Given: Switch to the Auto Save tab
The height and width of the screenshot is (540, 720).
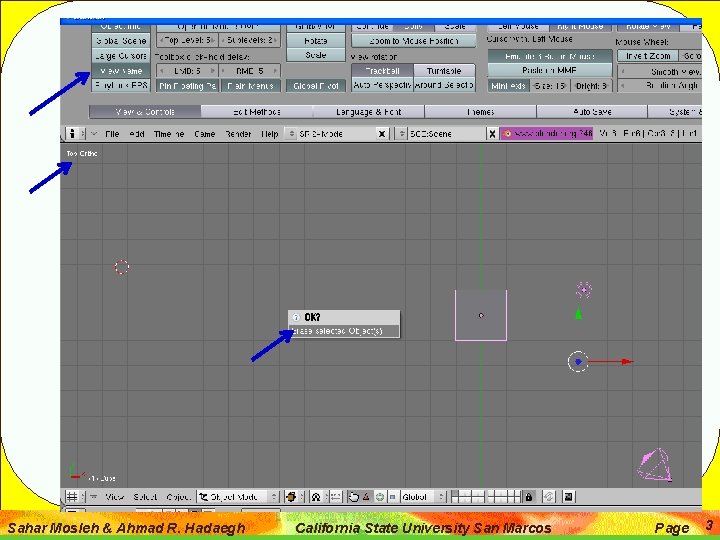Looking at the screenshot, I should (592, 112).
